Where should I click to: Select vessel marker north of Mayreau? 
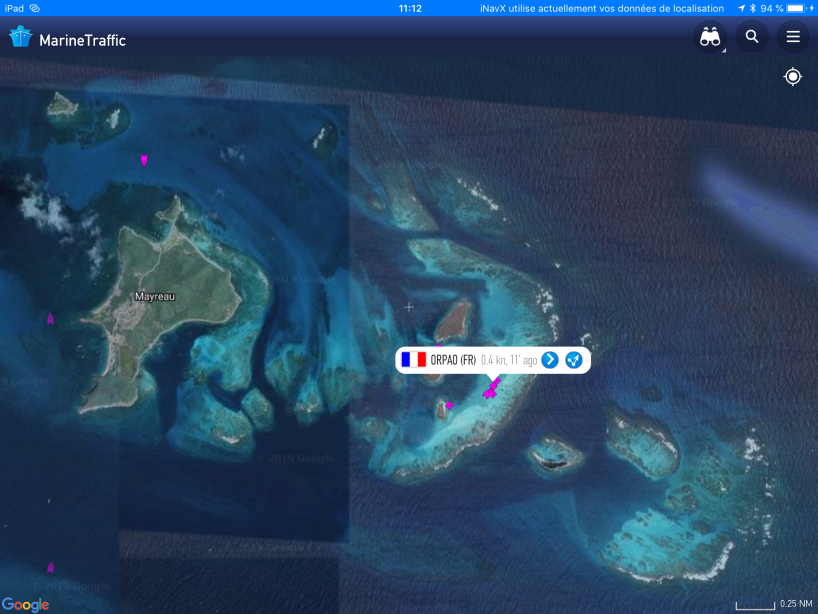(144, 159)
